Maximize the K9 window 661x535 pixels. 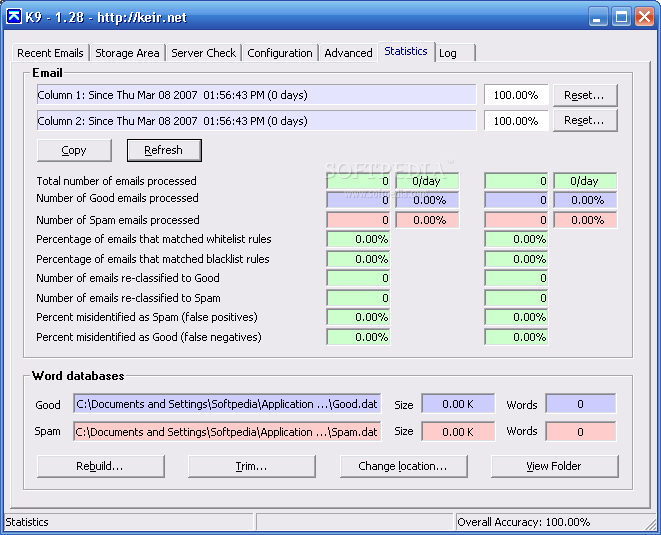click(x=620, y=17)
